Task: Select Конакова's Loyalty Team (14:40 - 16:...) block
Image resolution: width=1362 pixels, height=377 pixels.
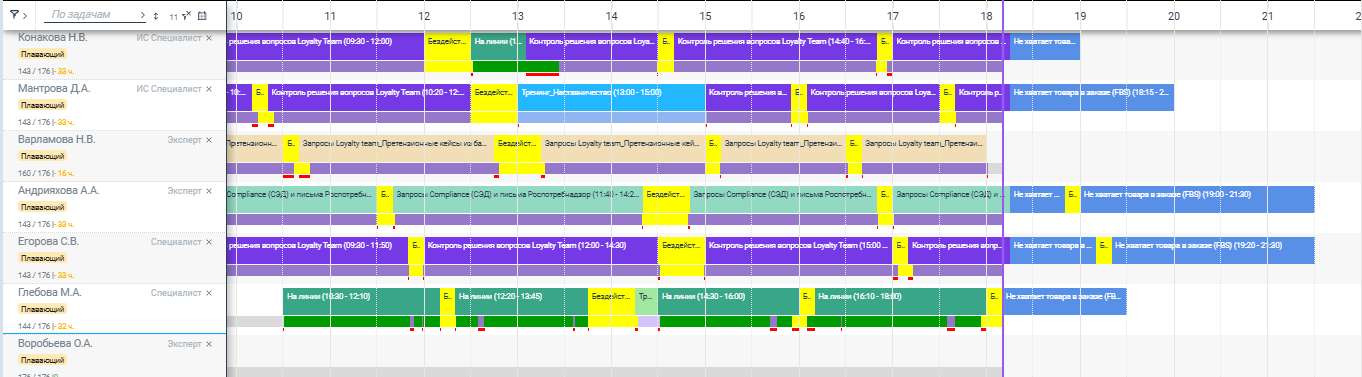Action: pyautogui.click(x=775, y=46)
